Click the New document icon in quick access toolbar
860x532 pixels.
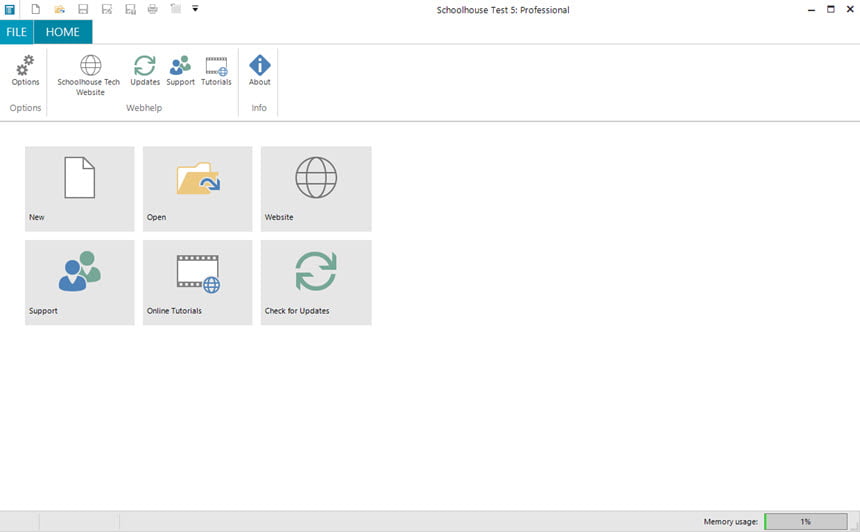pos(36,9)
